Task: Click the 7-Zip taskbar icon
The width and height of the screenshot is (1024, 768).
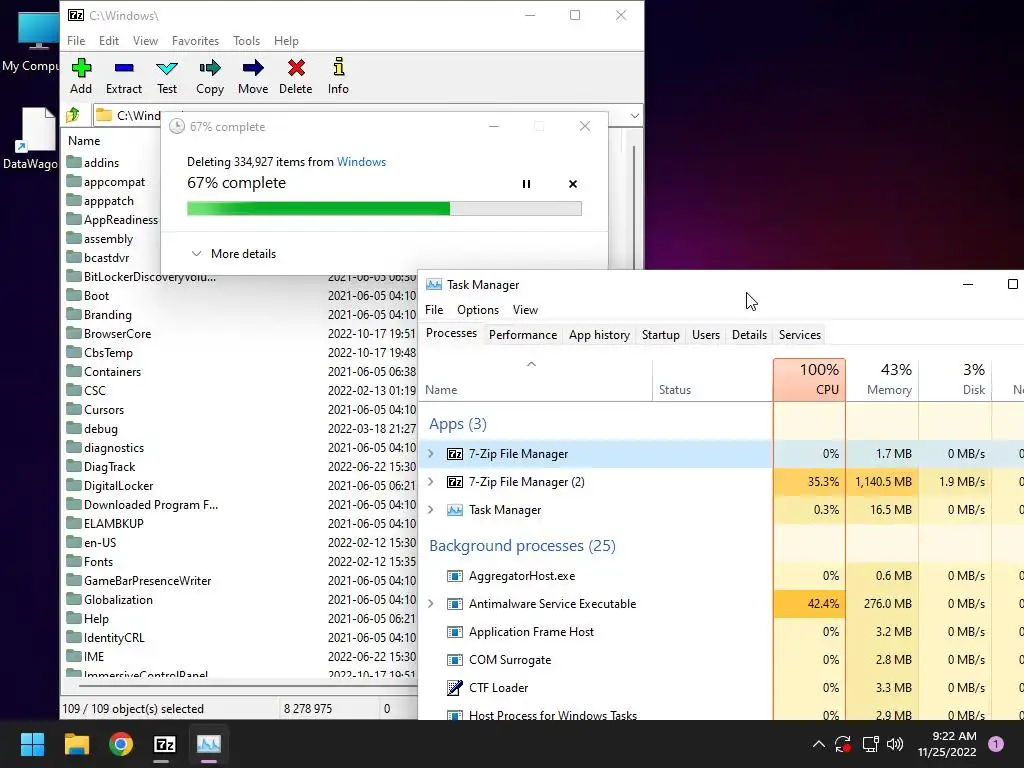Action: 165,744
